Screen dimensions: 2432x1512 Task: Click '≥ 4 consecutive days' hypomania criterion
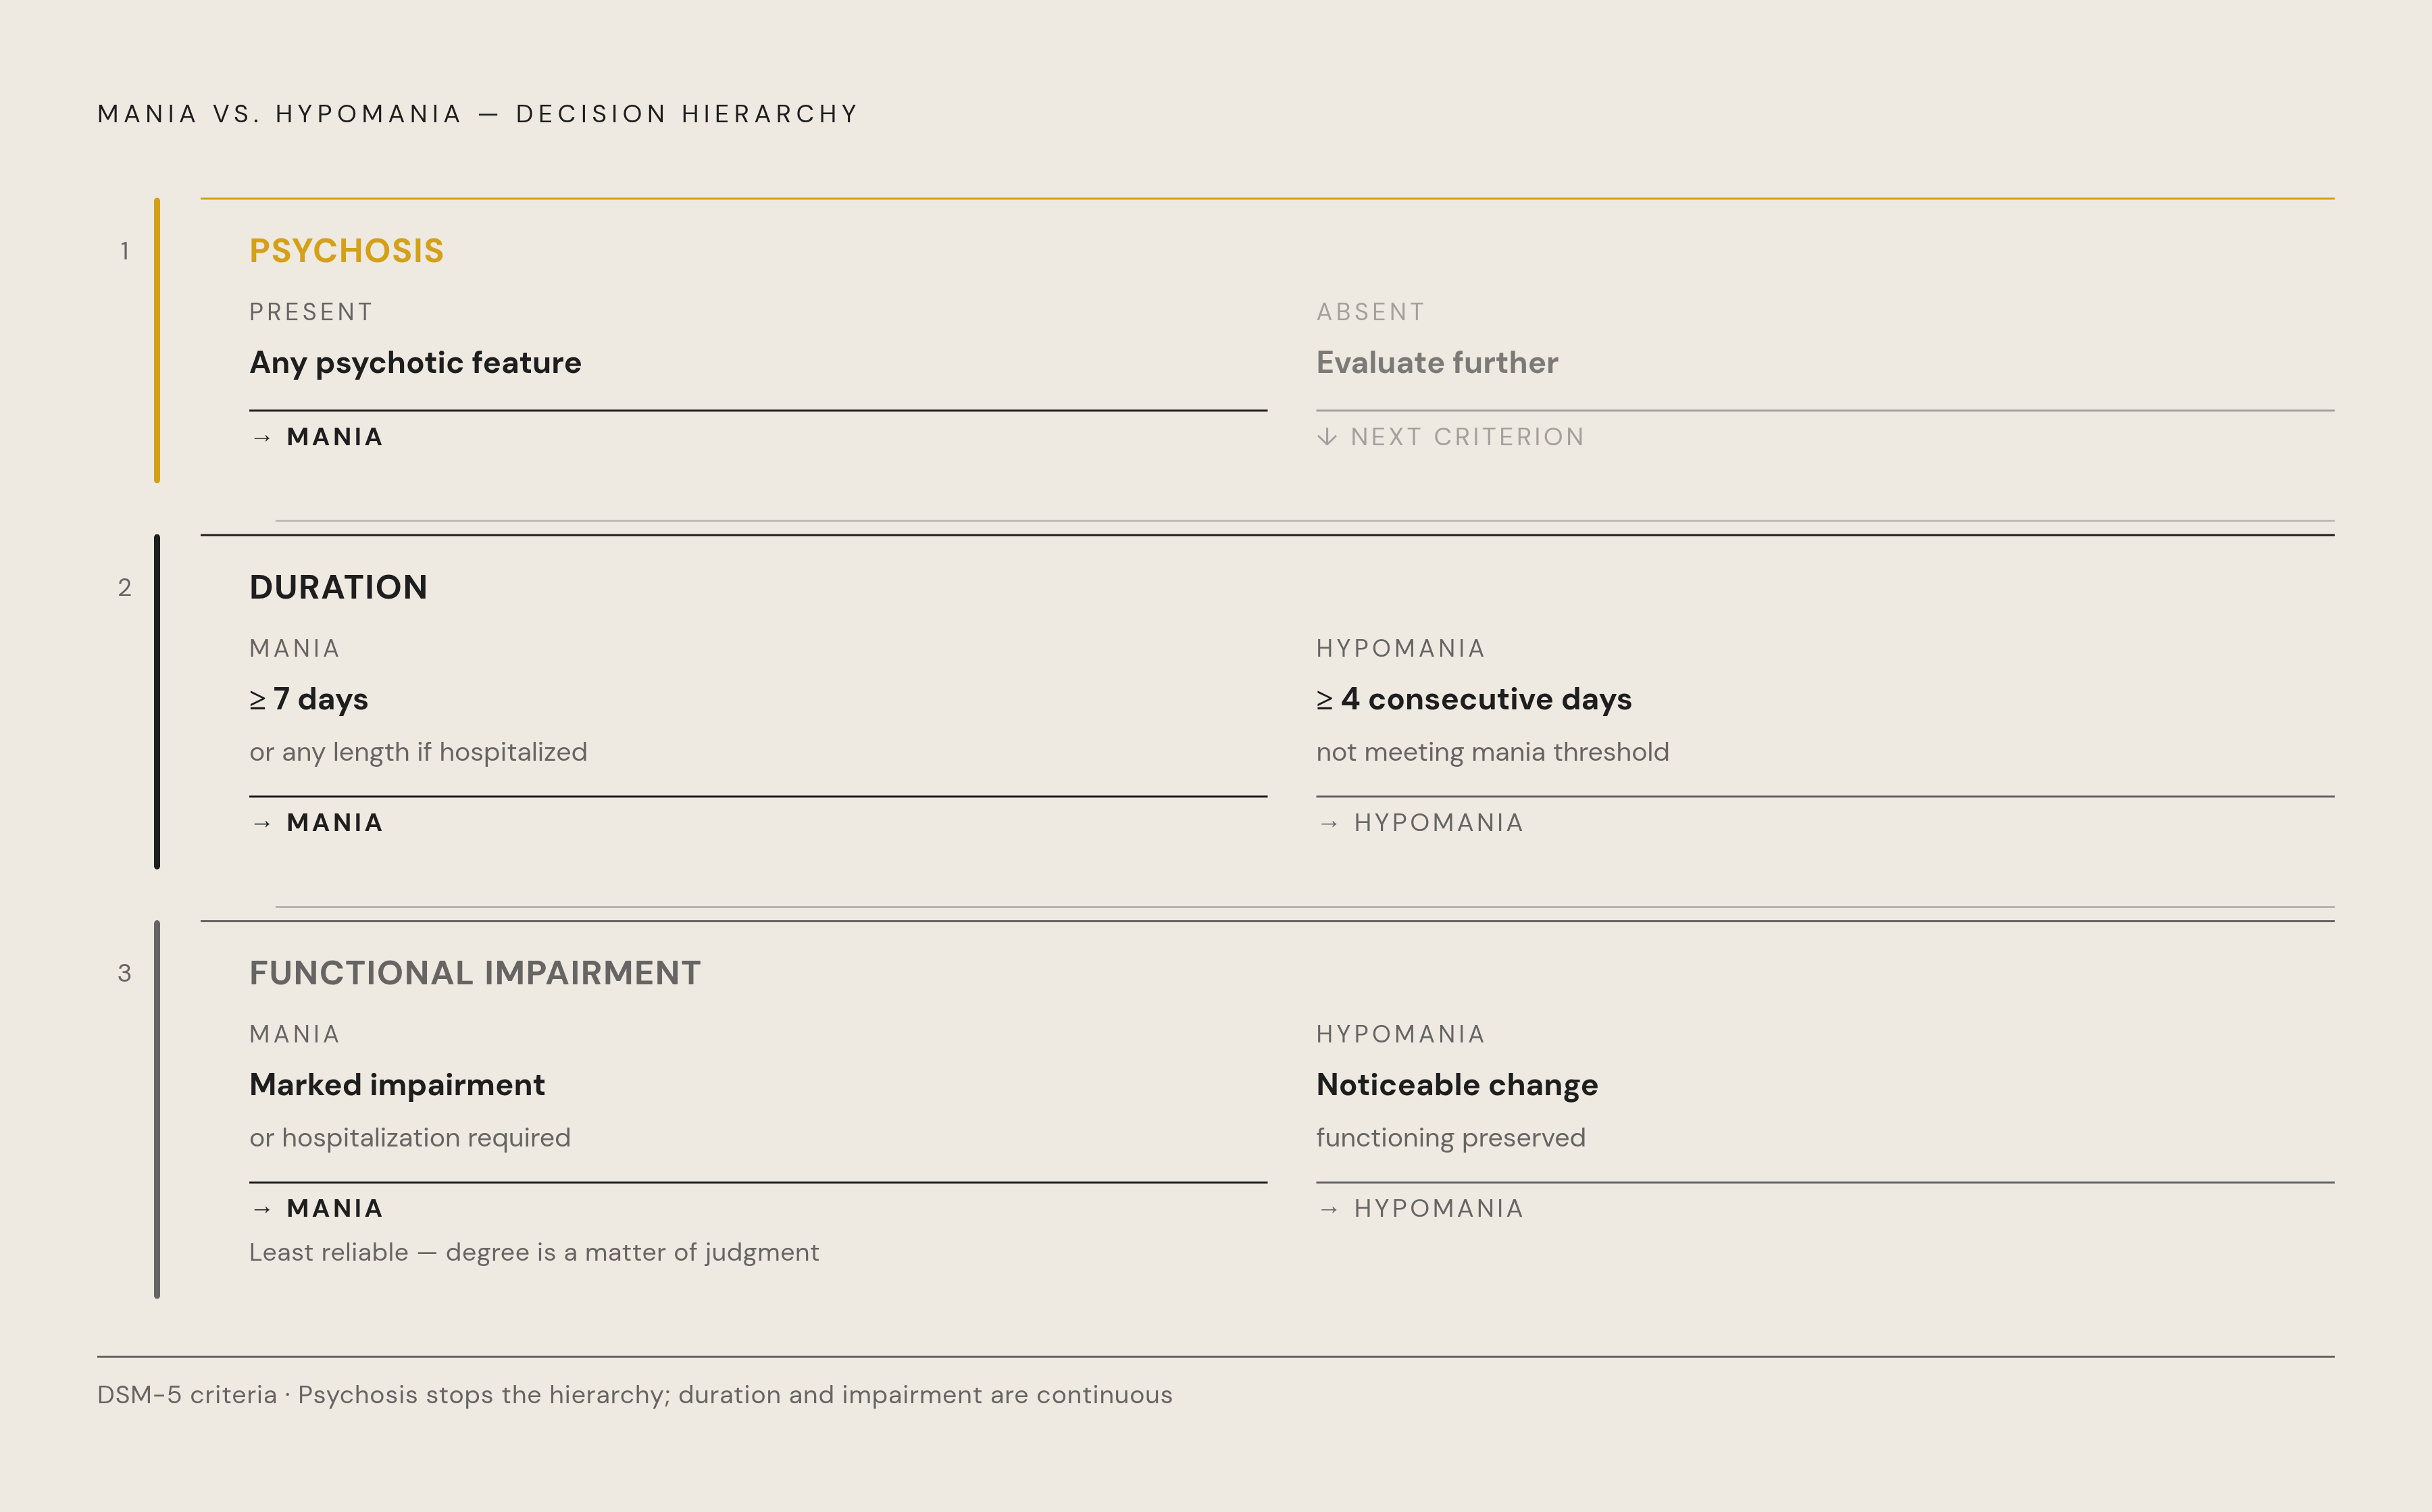tap(1474, 699)
